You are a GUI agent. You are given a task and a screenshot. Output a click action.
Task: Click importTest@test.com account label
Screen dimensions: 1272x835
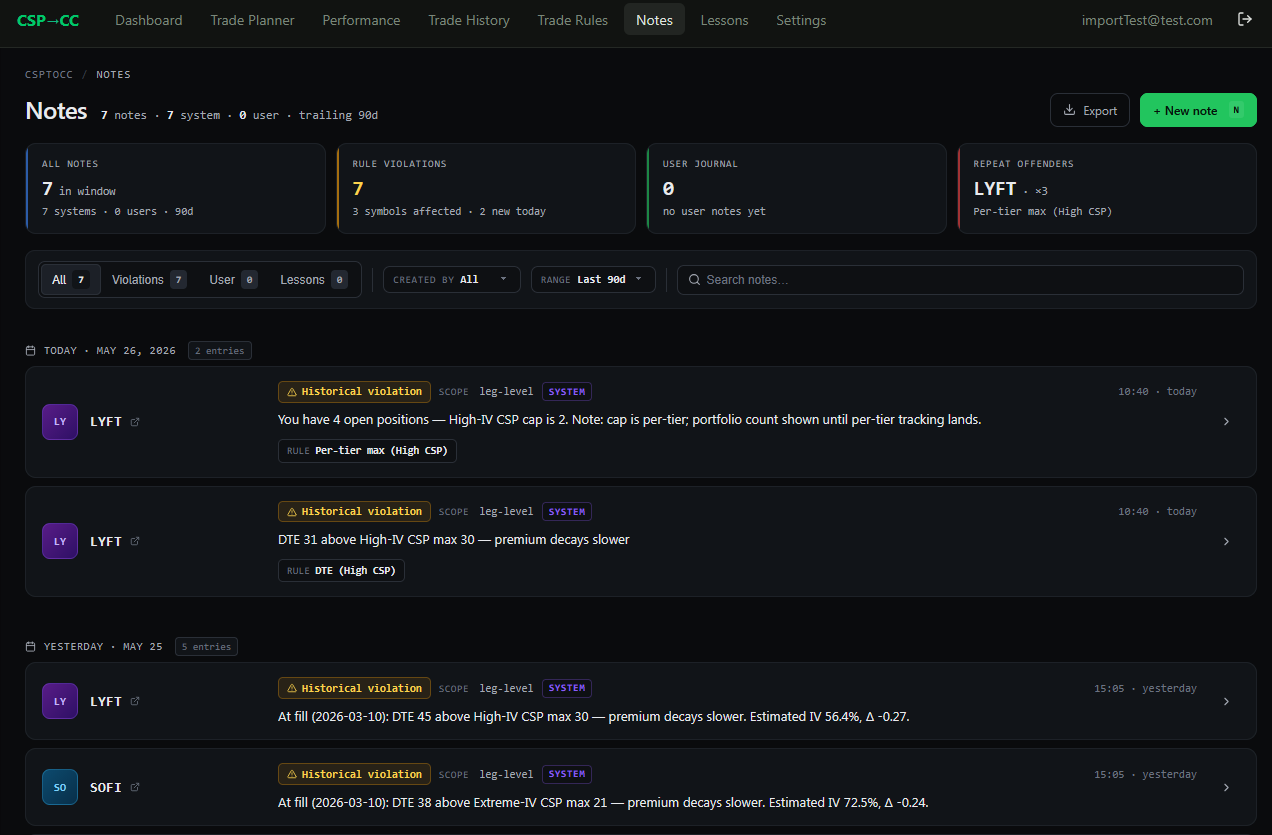click(1147, 20)
